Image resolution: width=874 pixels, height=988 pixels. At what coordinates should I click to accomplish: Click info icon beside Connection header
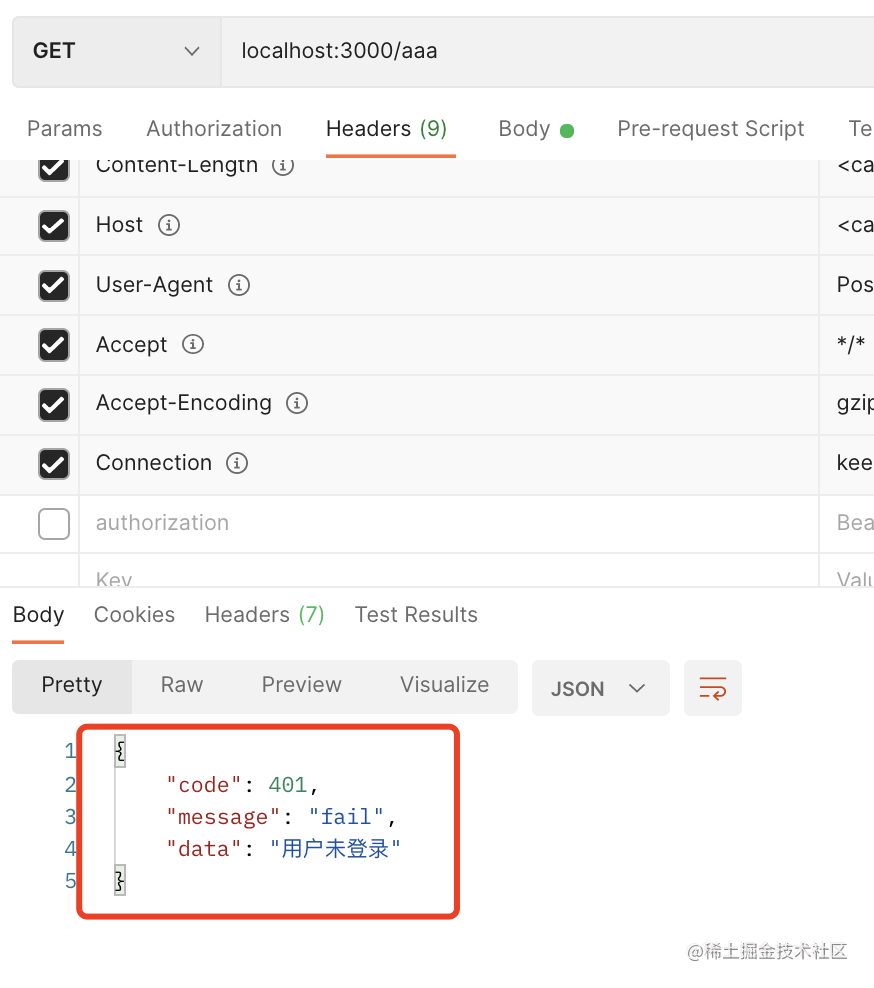(237, 463)
